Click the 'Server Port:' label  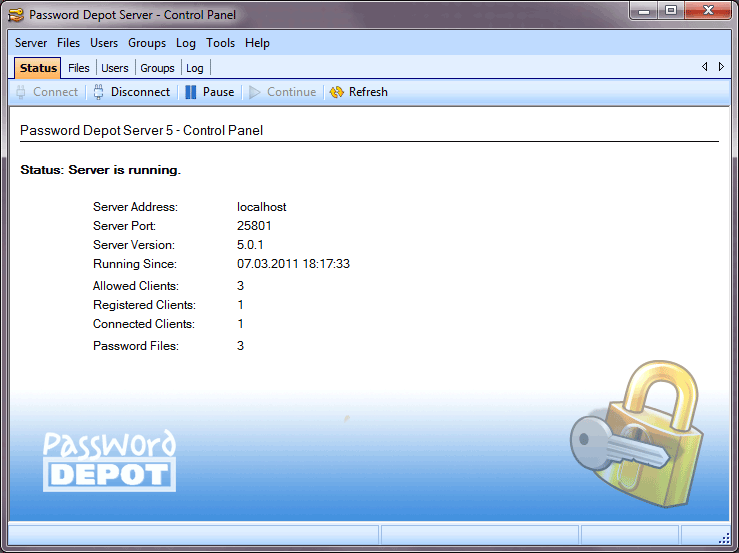(x=124, y=226)
